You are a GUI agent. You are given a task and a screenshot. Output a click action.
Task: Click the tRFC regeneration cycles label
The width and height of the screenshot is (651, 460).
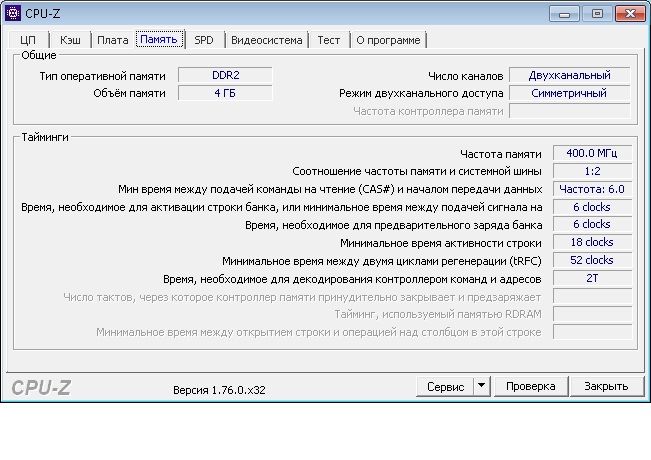point(382,261)
